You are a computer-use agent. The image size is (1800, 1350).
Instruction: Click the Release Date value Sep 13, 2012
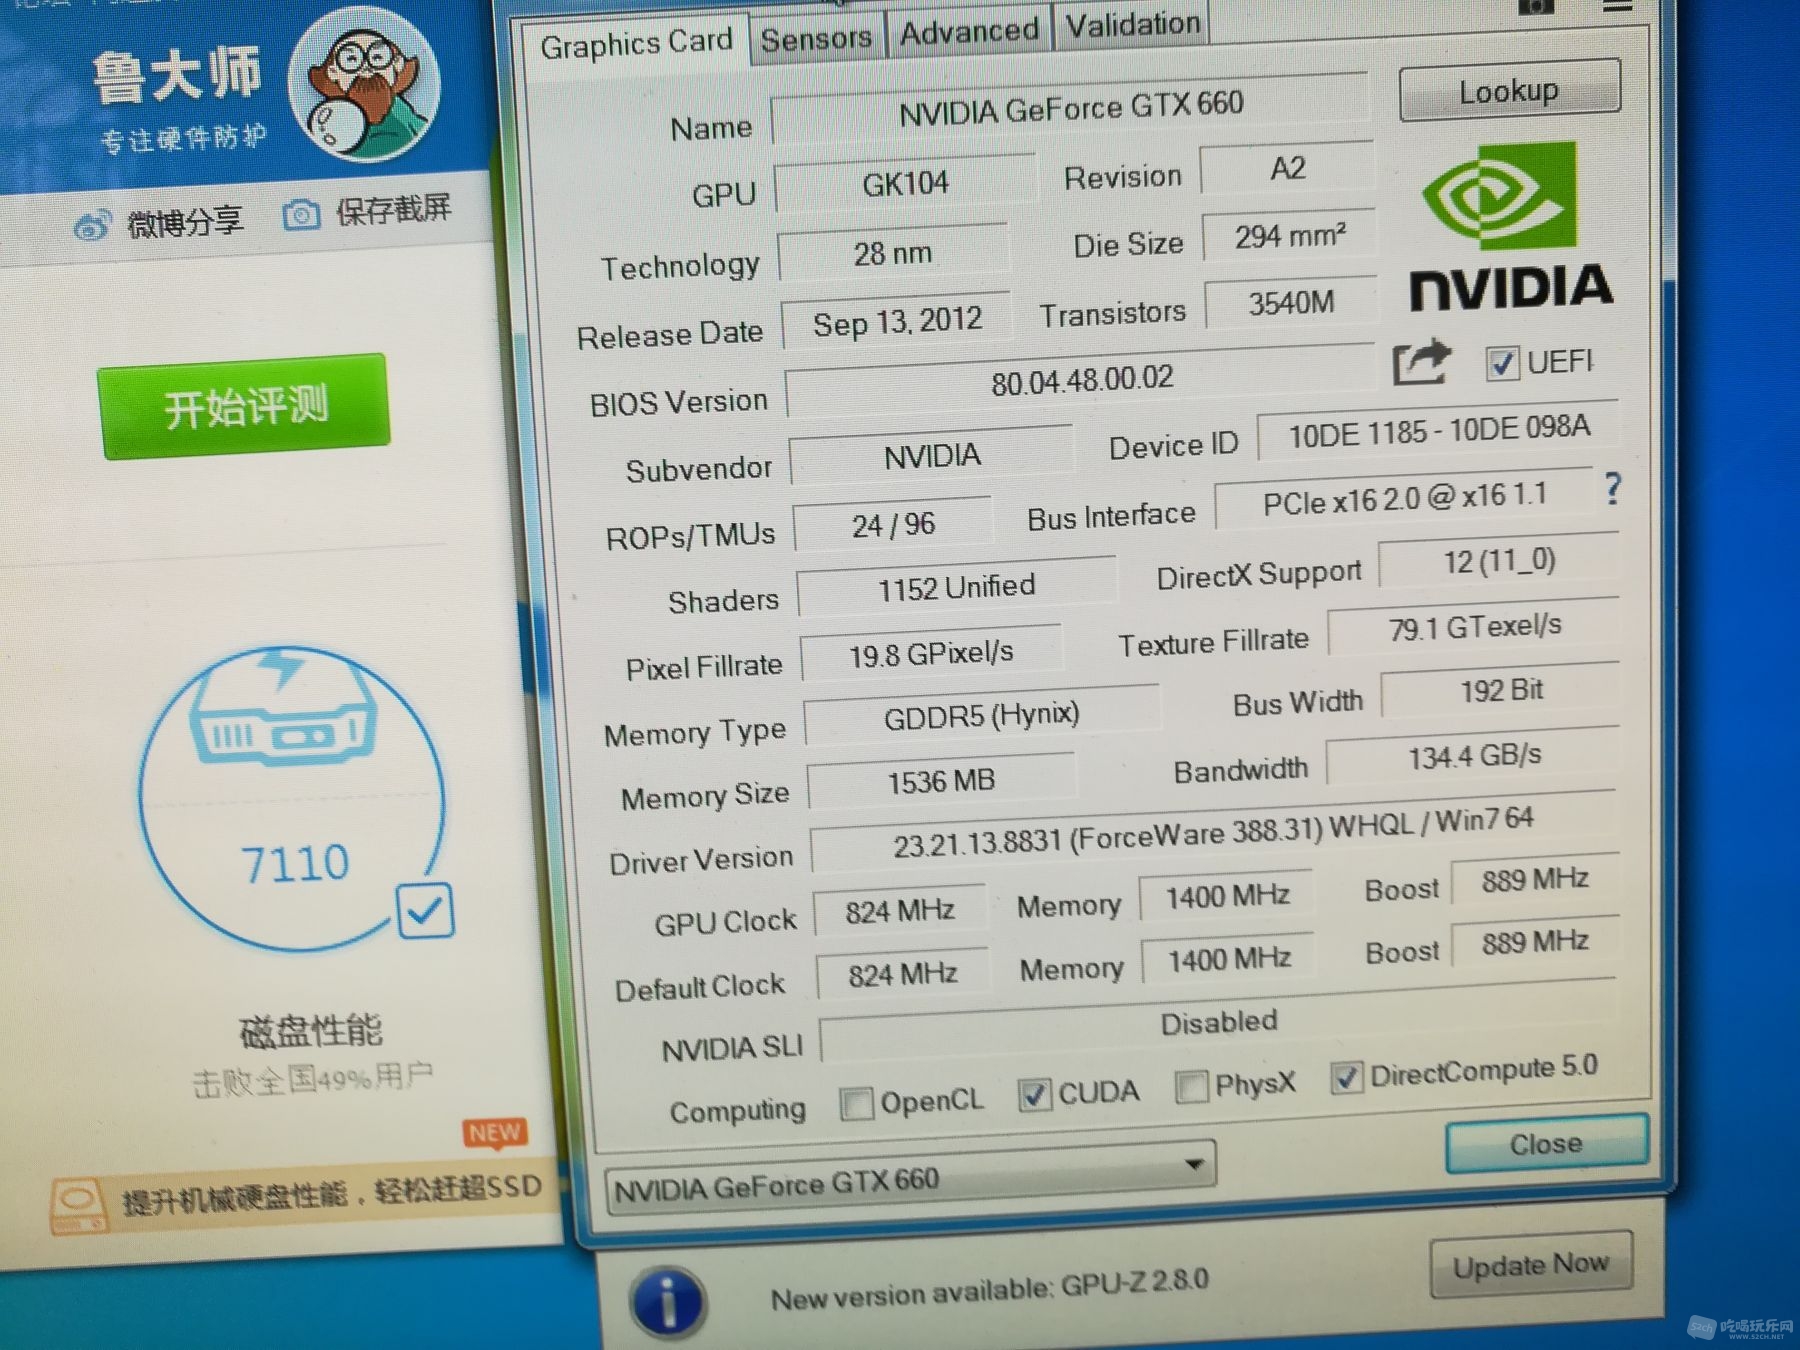[896, 322]
